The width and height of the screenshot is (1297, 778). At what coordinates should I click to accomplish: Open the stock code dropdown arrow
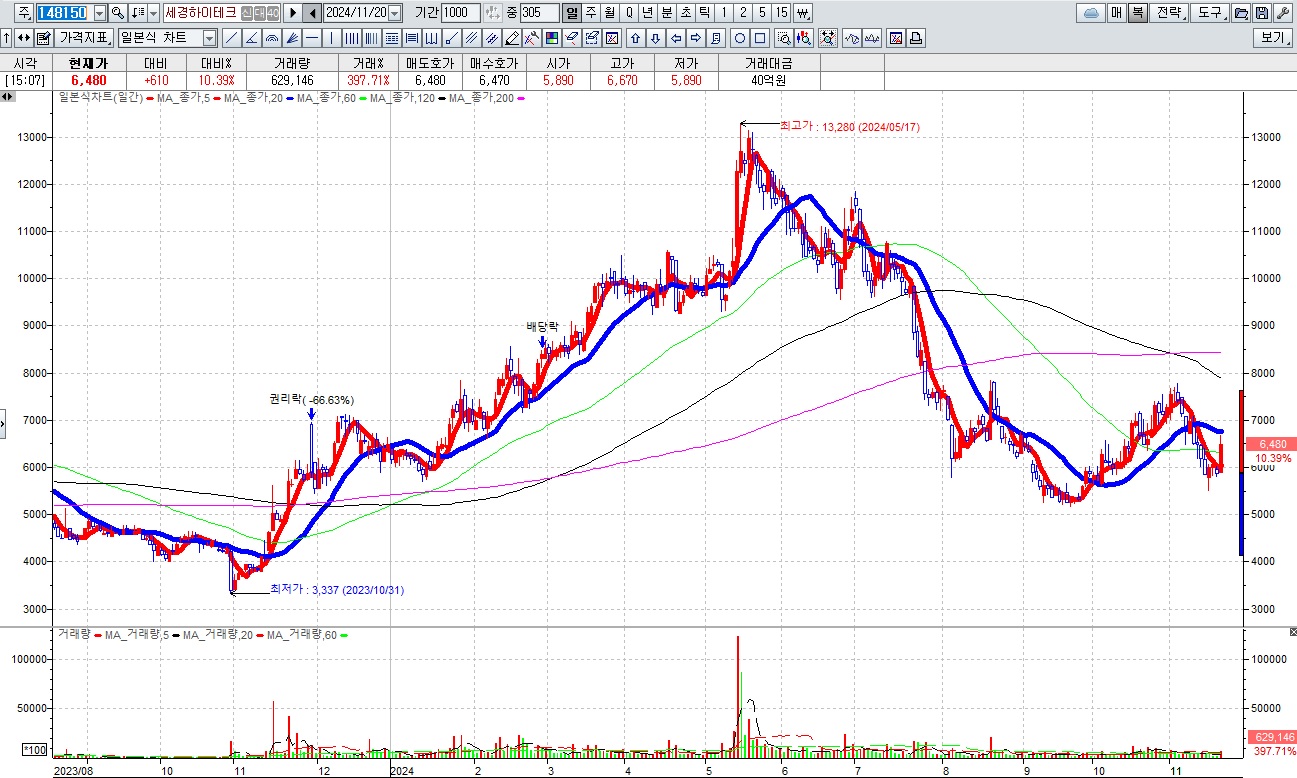point(99,13)
